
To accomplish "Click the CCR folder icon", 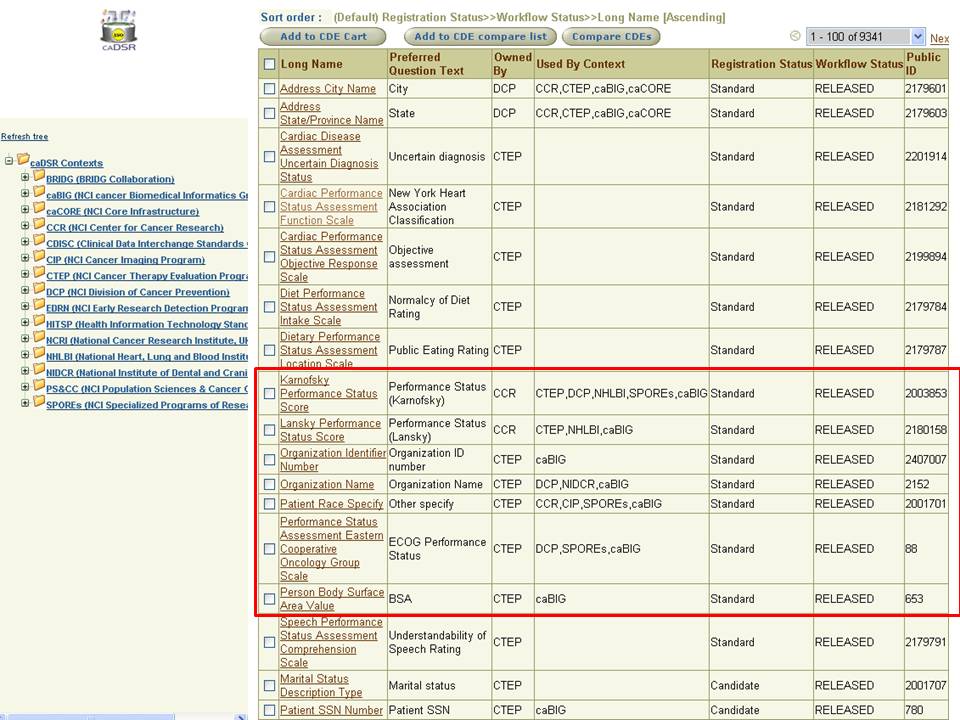I will point(39,224).
